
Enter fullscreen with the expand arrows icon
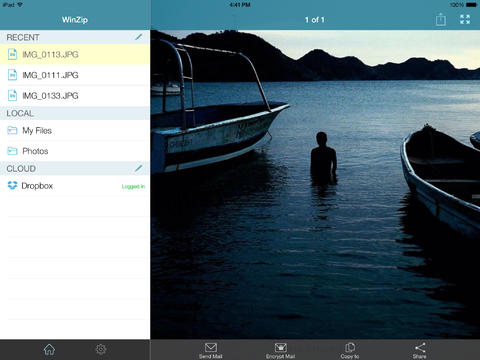pos(465,19)
